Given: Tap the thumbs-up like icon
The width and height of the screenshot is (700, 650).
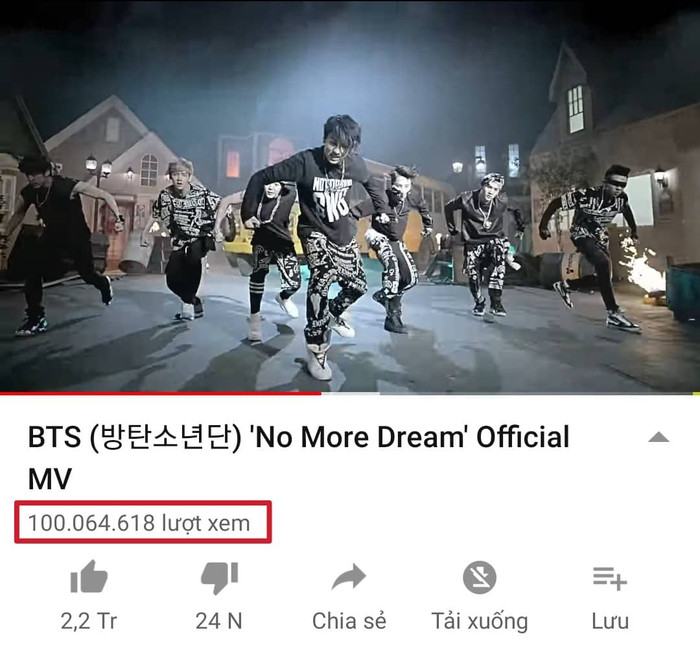Looking at the screenshot, I should [89, 577].
